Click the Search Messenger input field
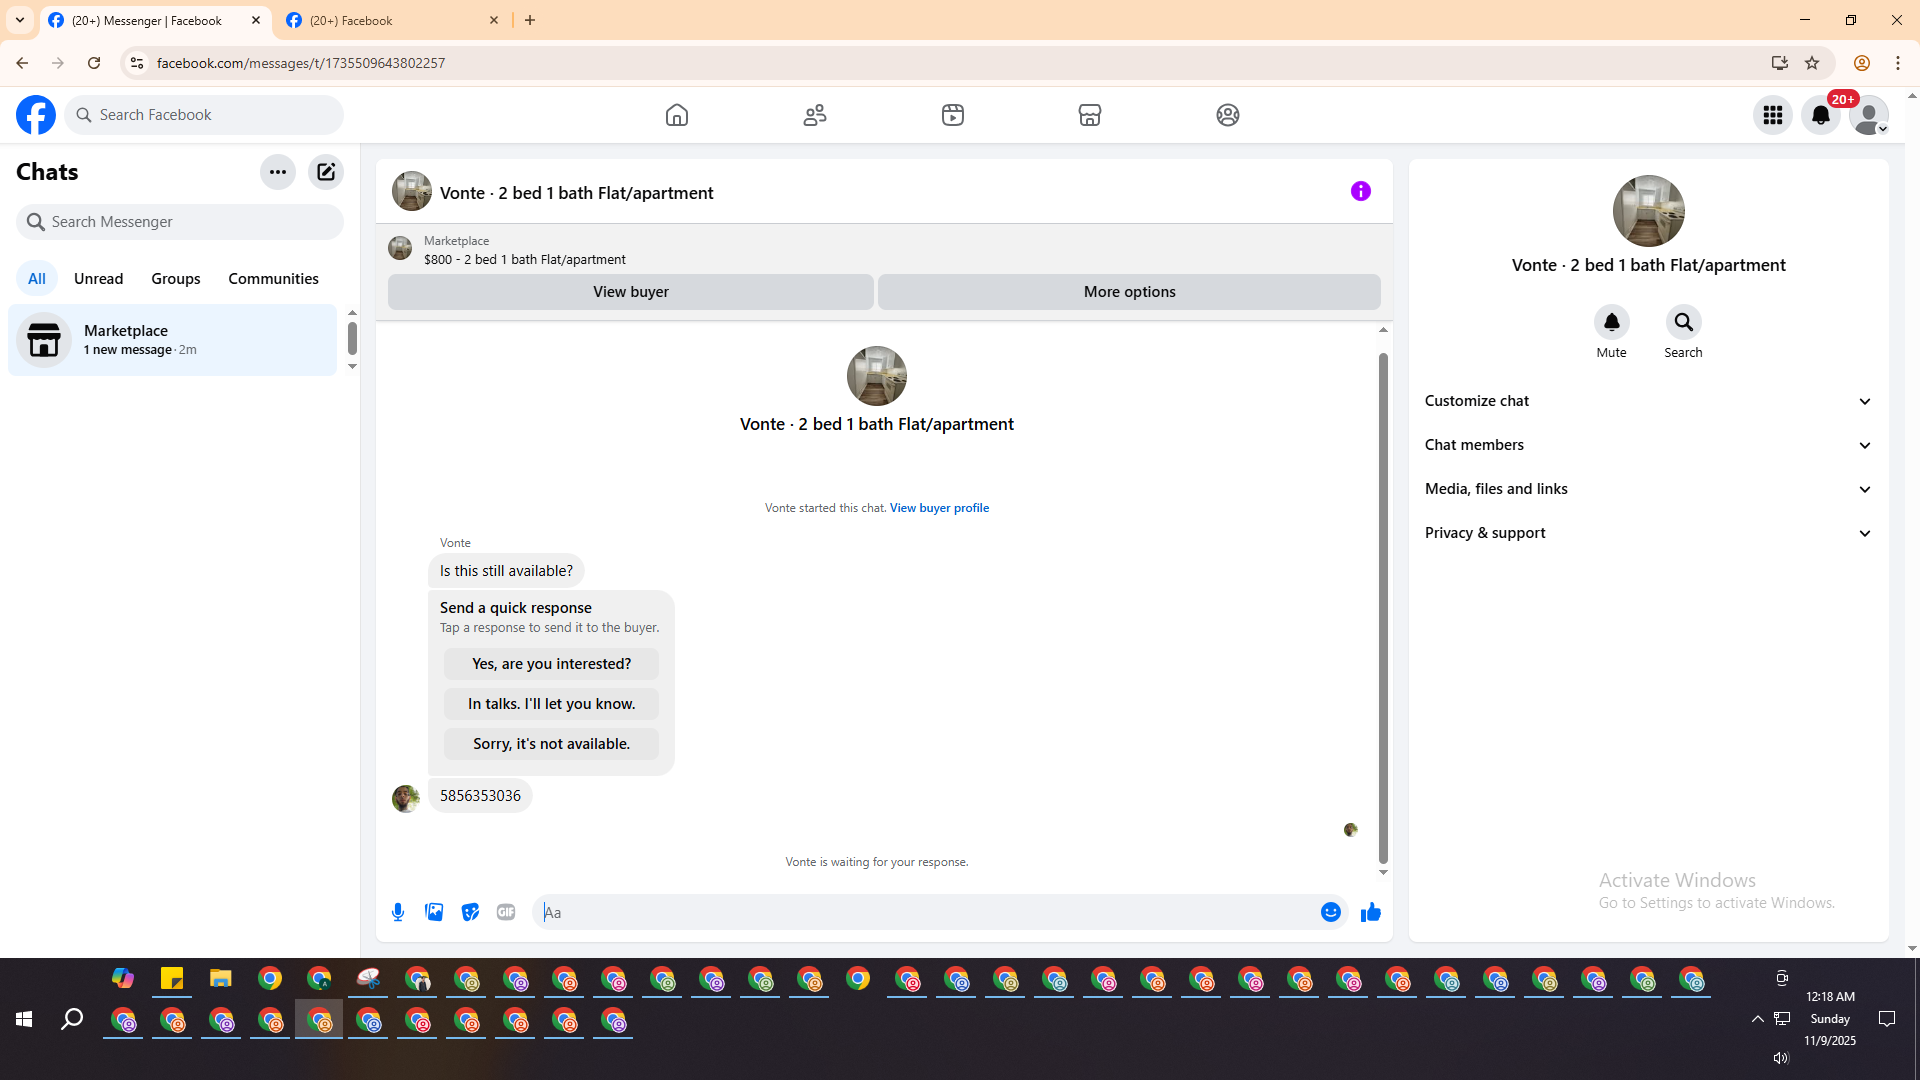The image size is (1920, 1080). click(180, 222)
